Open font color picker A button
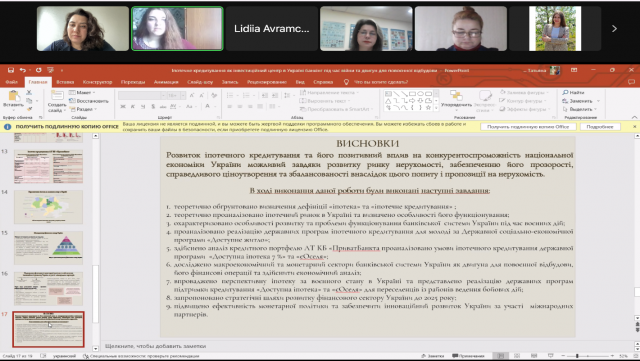The height and width of the screenshot is (361, 640). coord(207,107)
